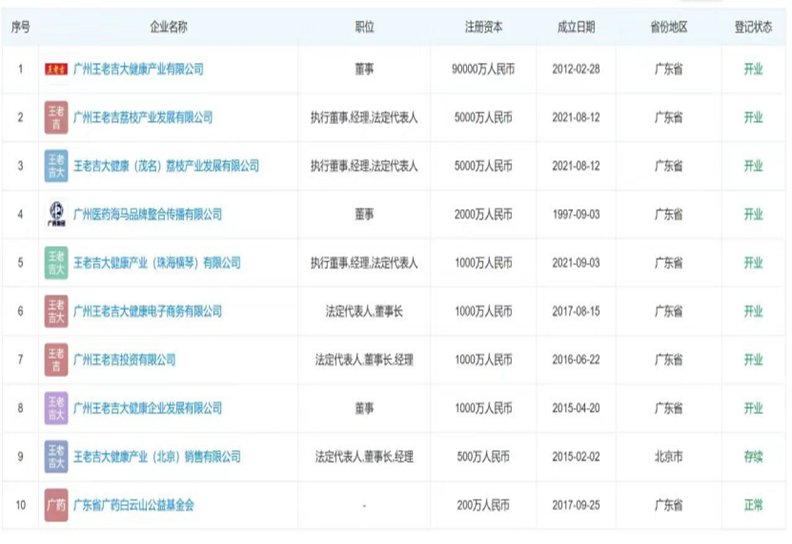Select the date 2016-06-22
The image size is (792, 544).
pyautogui.click(x=576, y=360)
